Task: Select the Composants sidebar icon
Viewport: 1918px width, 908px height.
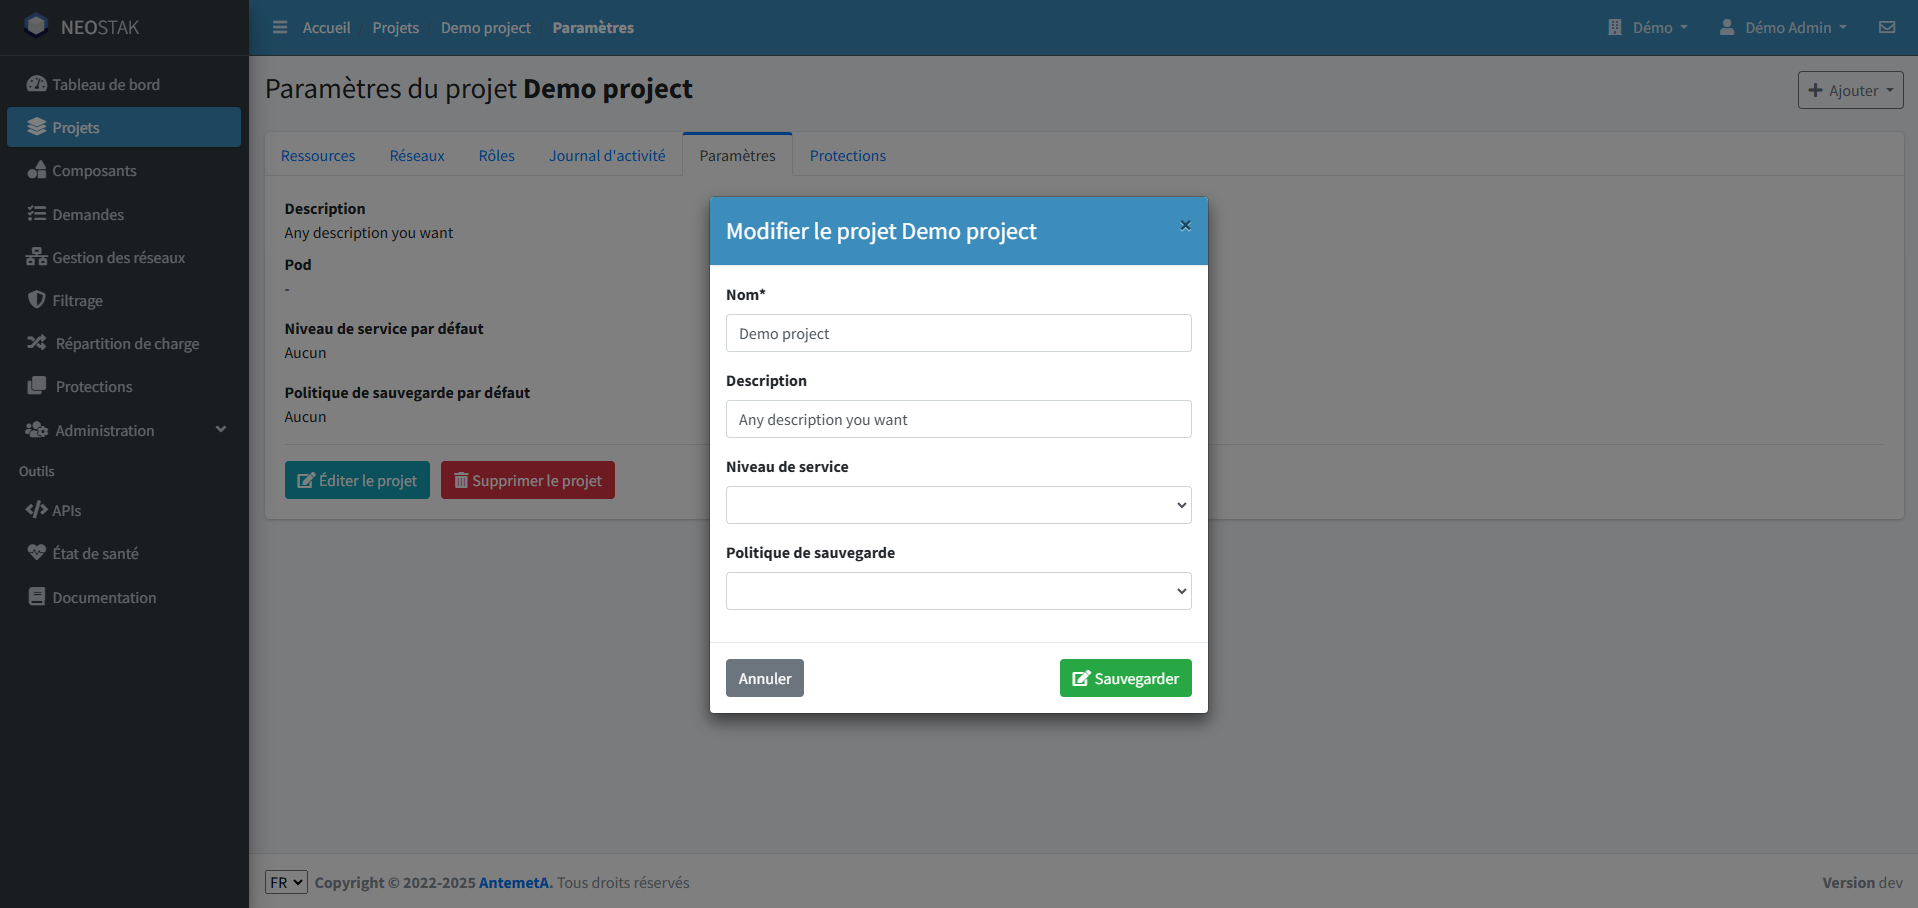Action: point(37,170)
